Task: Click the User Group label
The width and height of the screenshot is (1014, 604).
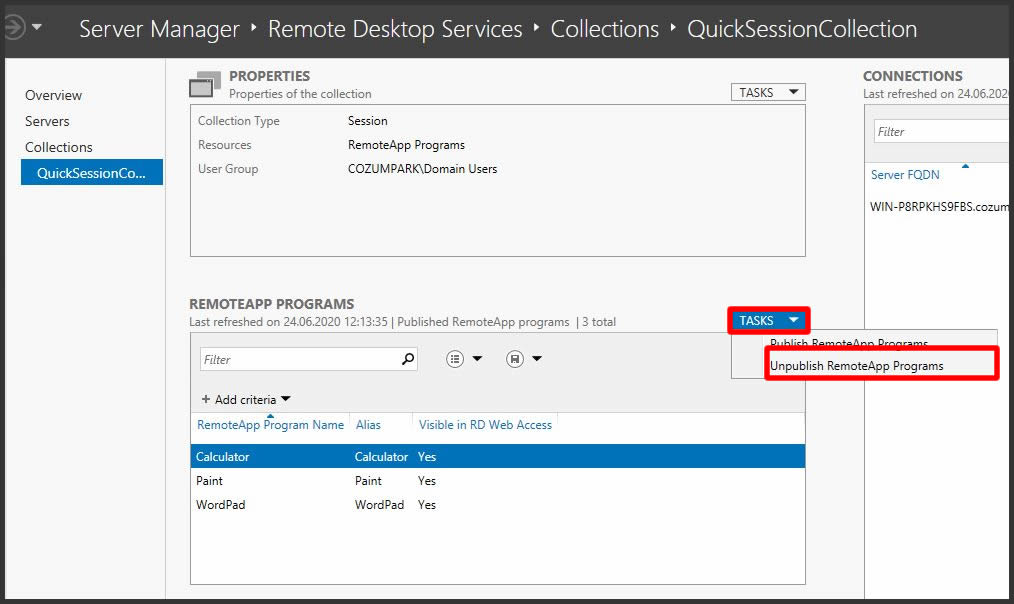Action: 228,169
